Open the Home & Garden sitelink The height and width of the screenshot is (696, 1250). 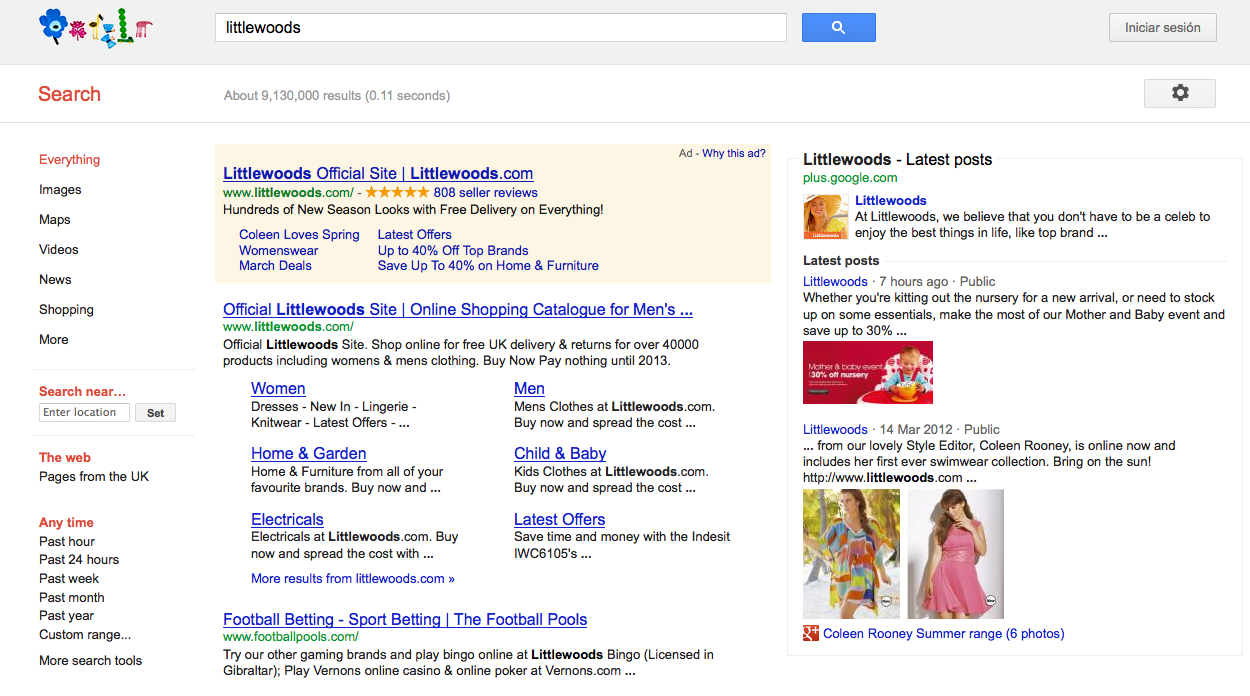pyautogui.click(x=309, y=453)
